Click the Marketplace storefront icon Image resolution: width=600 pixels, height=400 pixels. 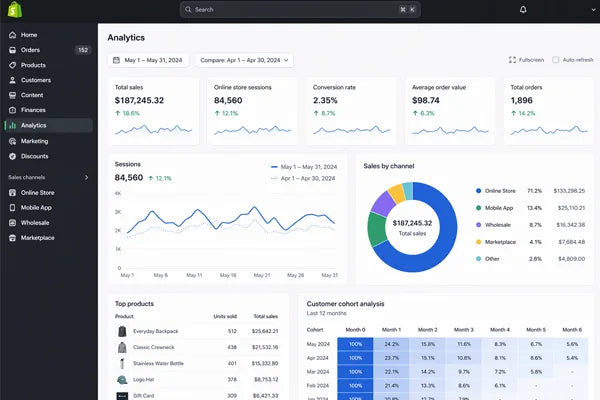tap(13, 238)
